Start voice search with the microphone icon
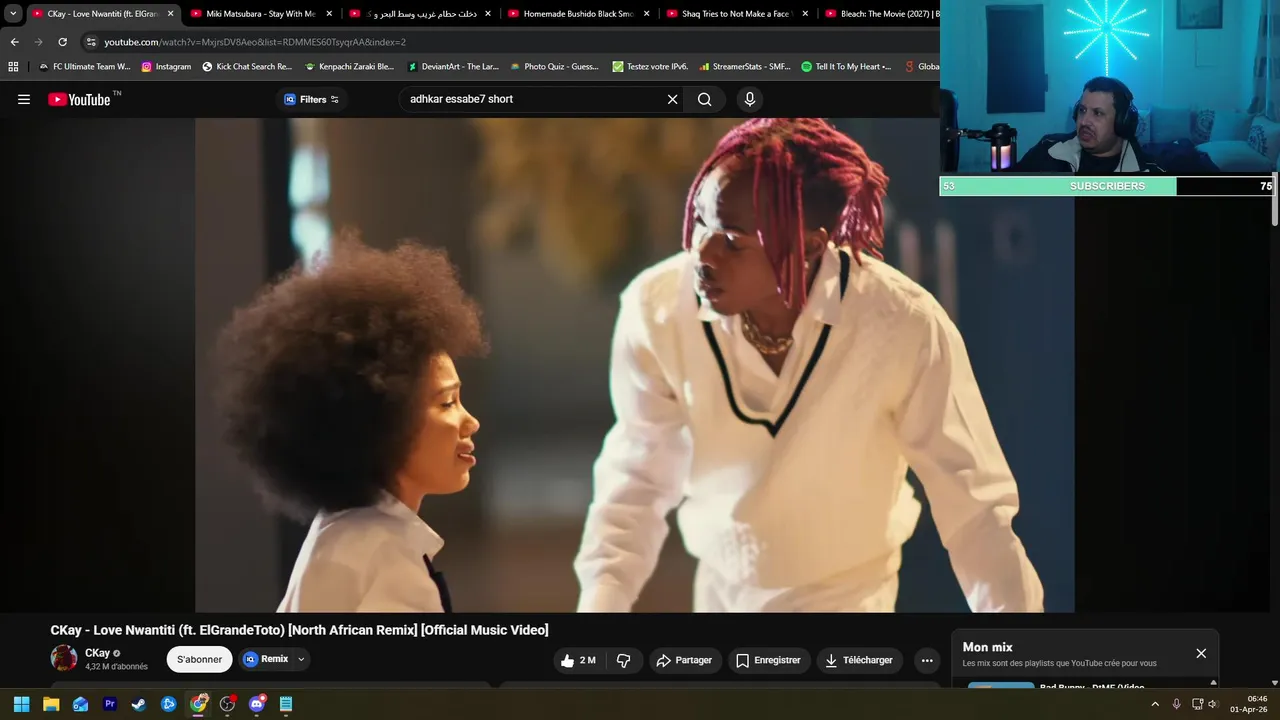Image resolution: width=1280 pixels, height=720 pixels. [x=749, y=99]
